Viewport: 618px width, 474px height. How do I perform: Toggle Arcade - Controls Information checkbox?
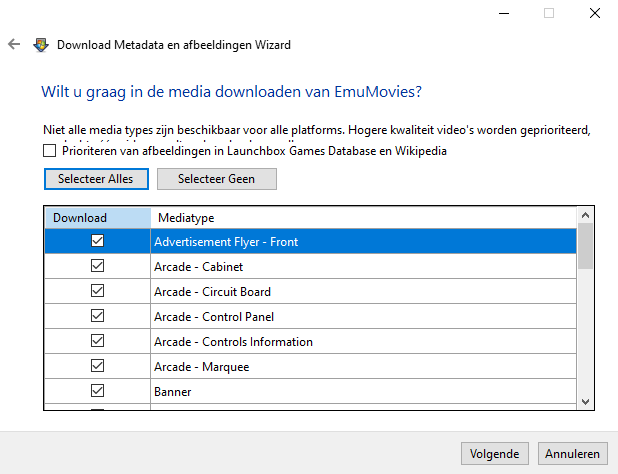tap(97, 341)
